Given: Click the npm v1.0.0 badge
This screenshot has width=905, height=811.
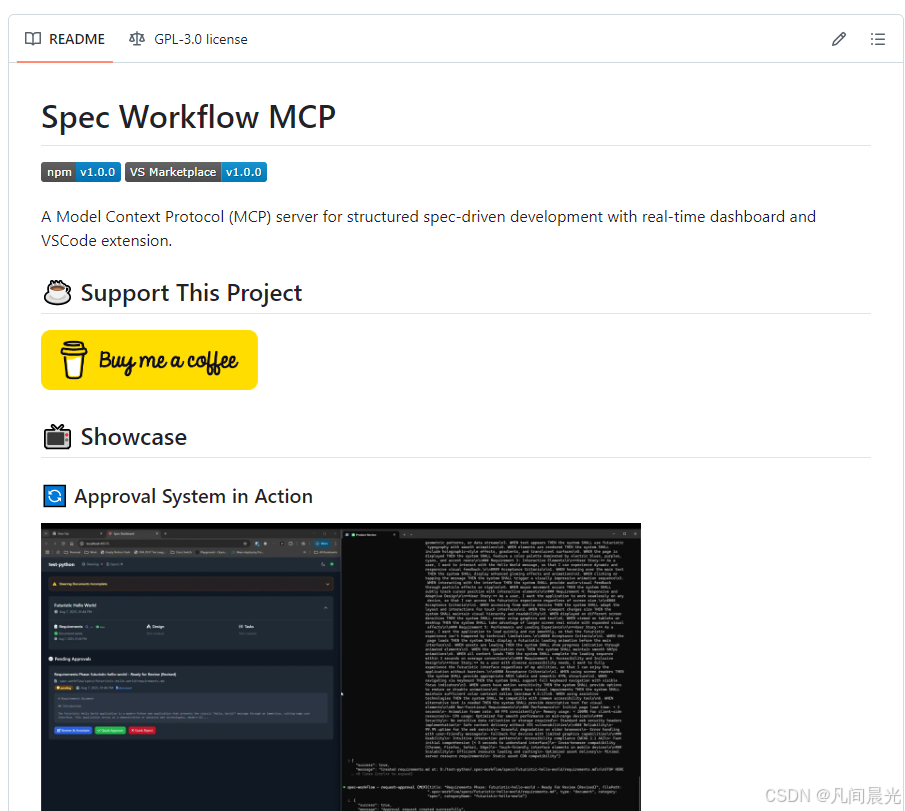Looking at the screenshot, I should (81, 172).
